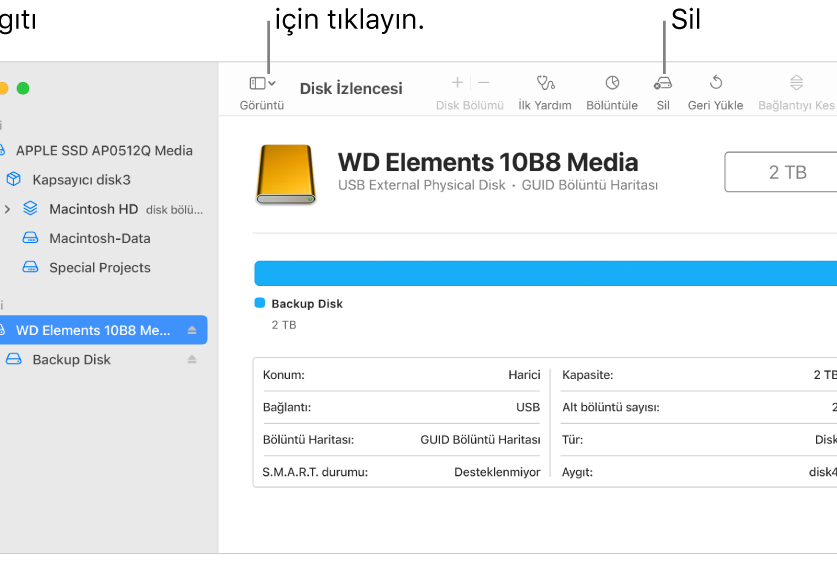Click the Backup Disk drive icon in sidebar
Image resolution: width=837 pixels, height=579 pixels.
[x=13, y=359]
